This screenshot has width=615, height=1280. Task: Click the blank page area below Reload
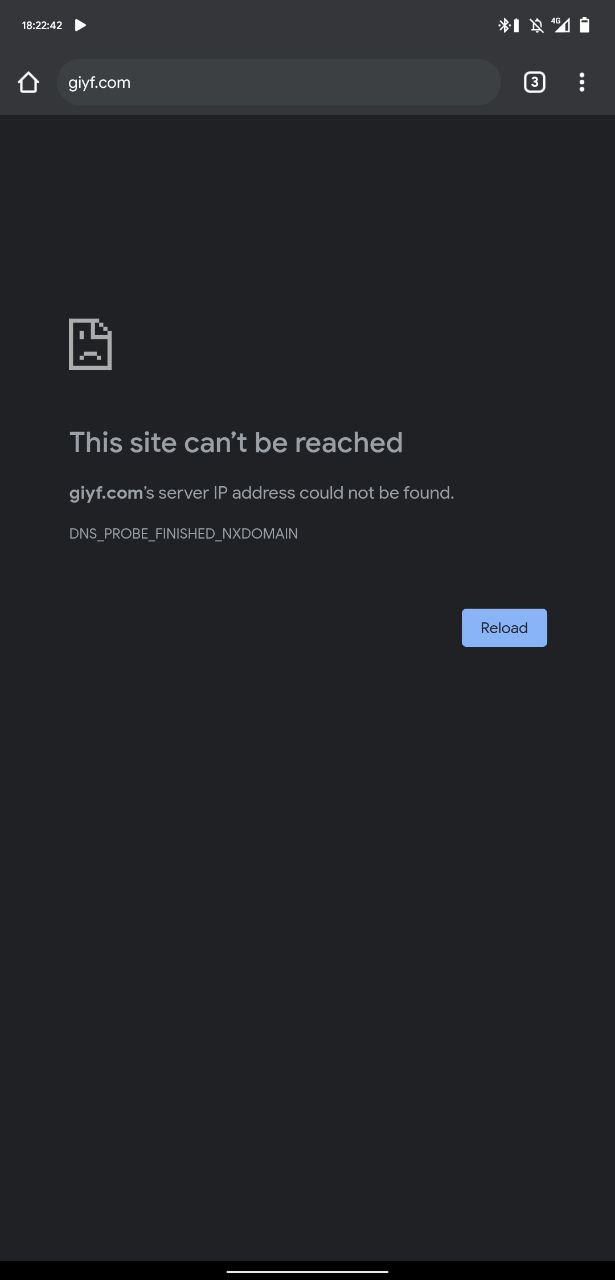tap(307, 950)
